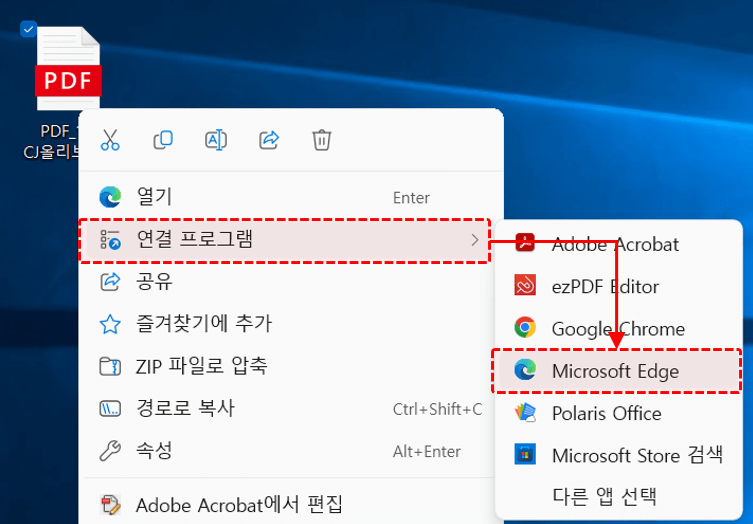Click the Copy icon in context menu
Screen dimensions: 753x524
163,140
